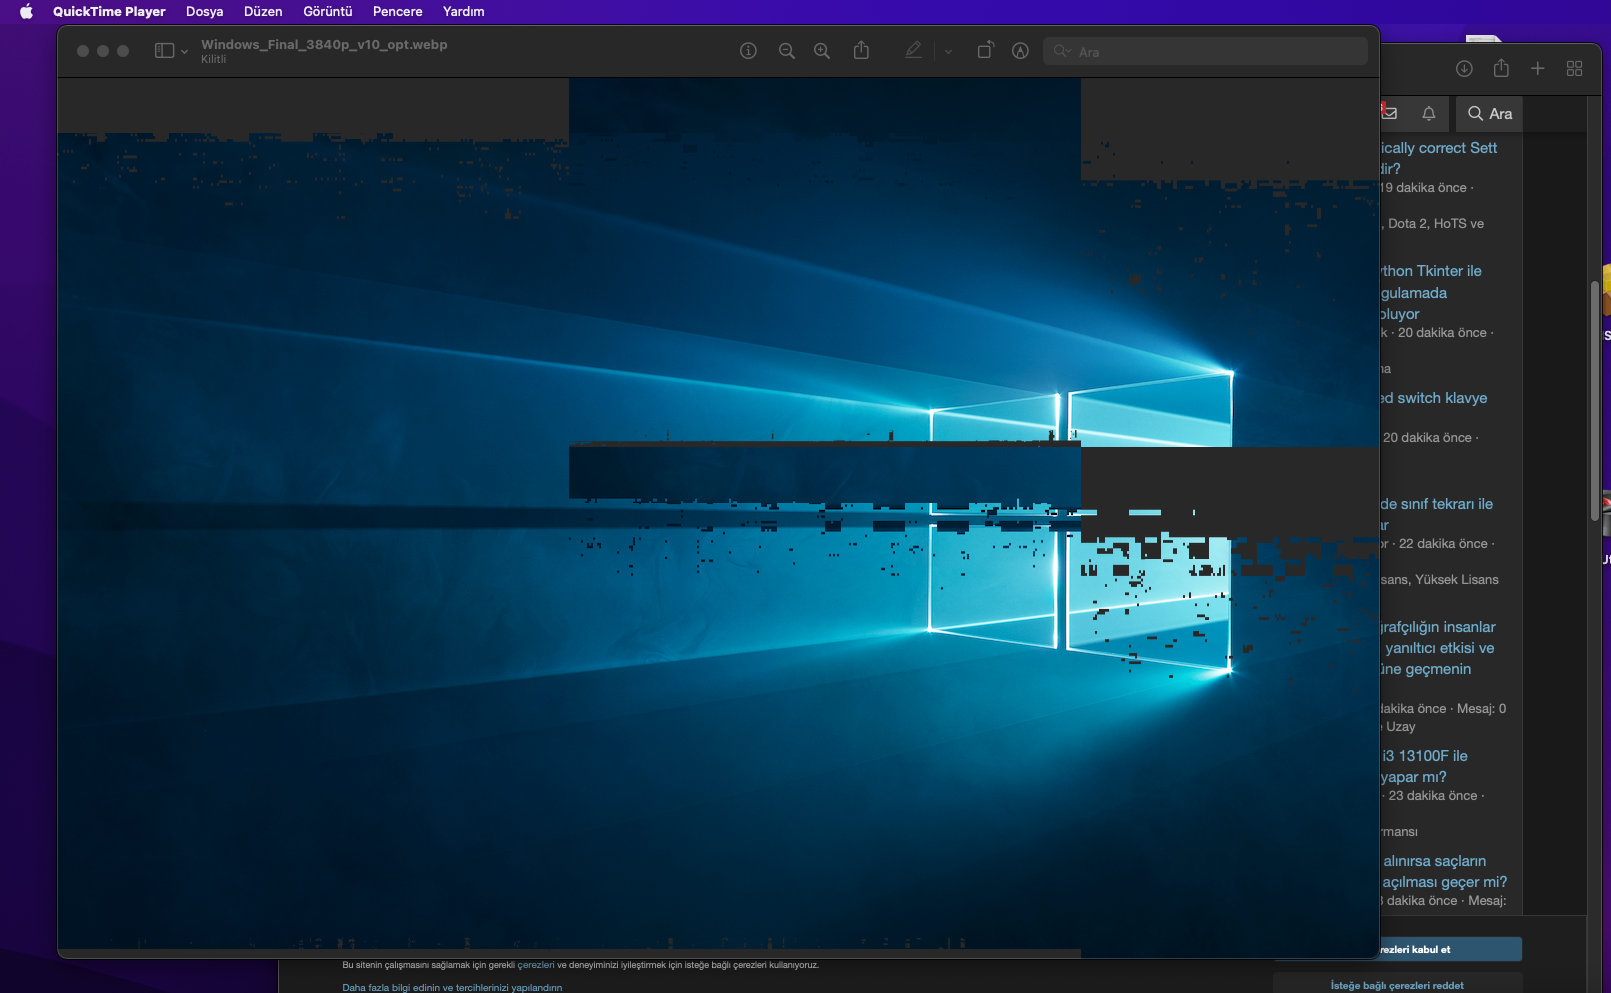Accept cookies with 'çerezleri kabul et' button

tap(1451, 949)
